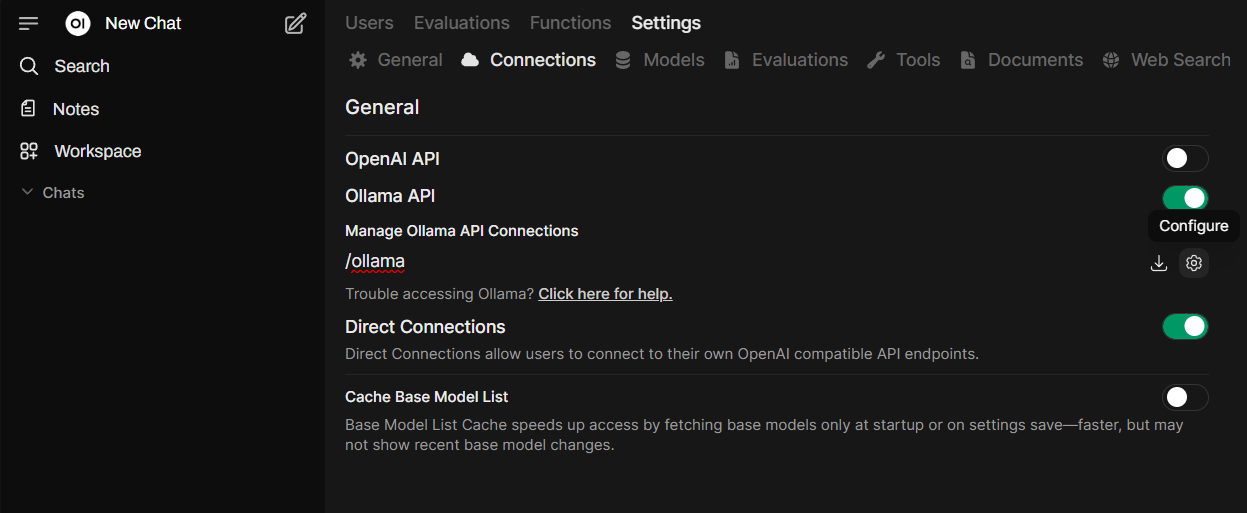Enable Cache Base Model List toggle
1247x513 pixels.
[x=1185, y=397]
